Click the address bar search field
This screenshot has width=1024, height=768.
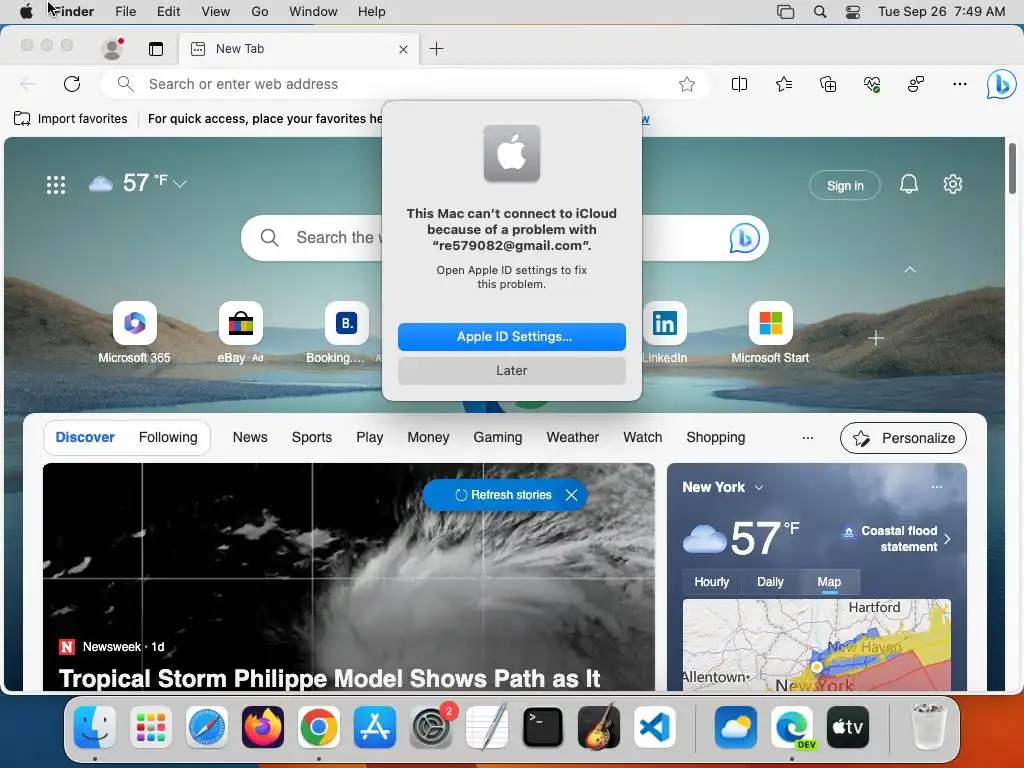(x=405, y=84)
